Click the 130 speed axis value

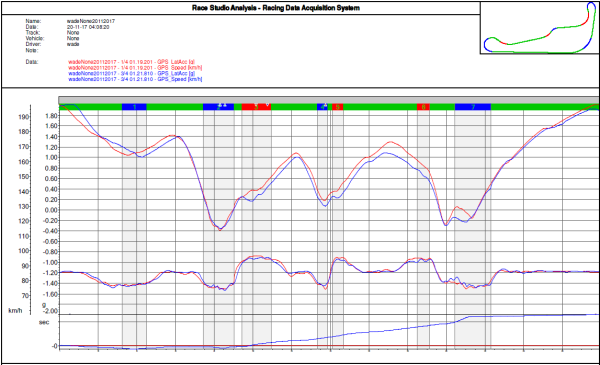(24, 206)
